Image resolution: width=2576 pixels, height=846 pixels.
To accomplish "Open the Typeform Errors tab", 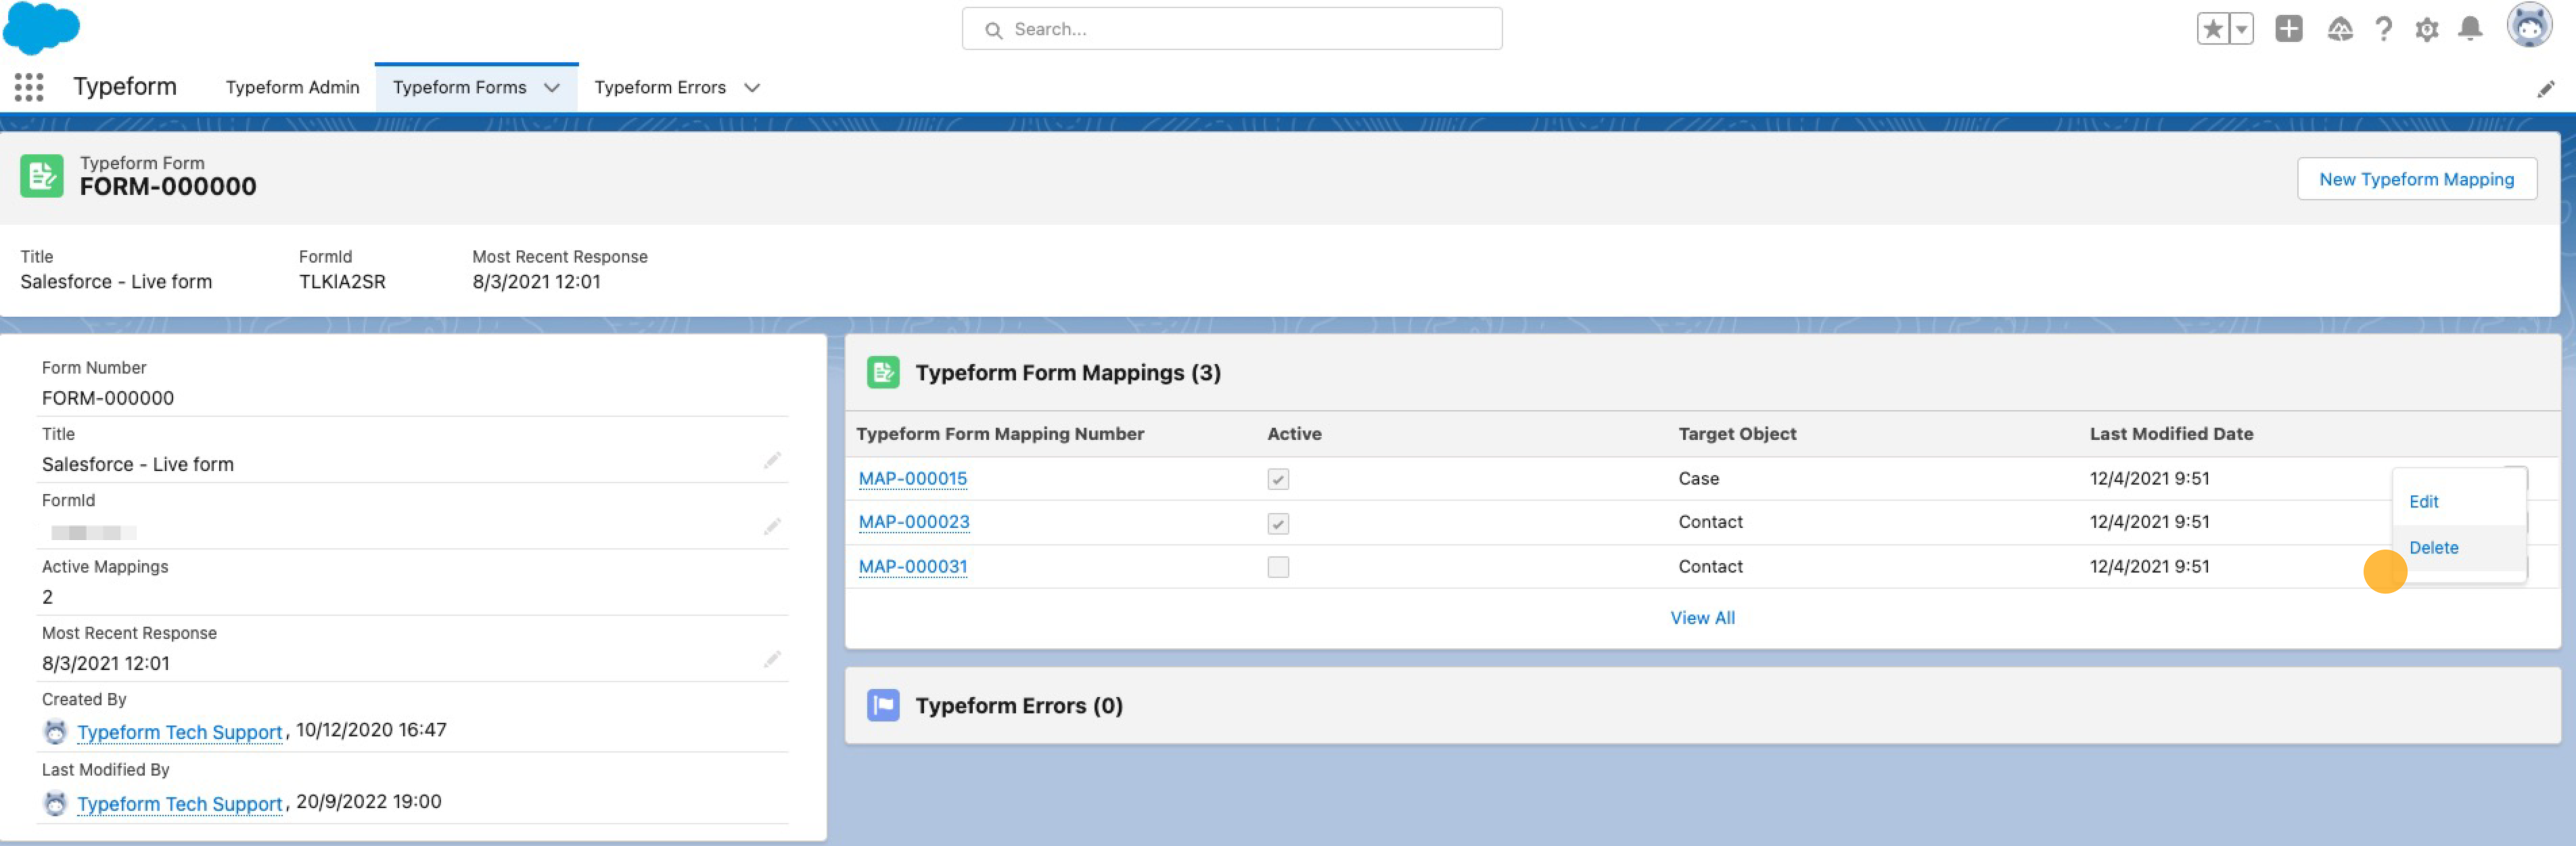I will 660,87.
